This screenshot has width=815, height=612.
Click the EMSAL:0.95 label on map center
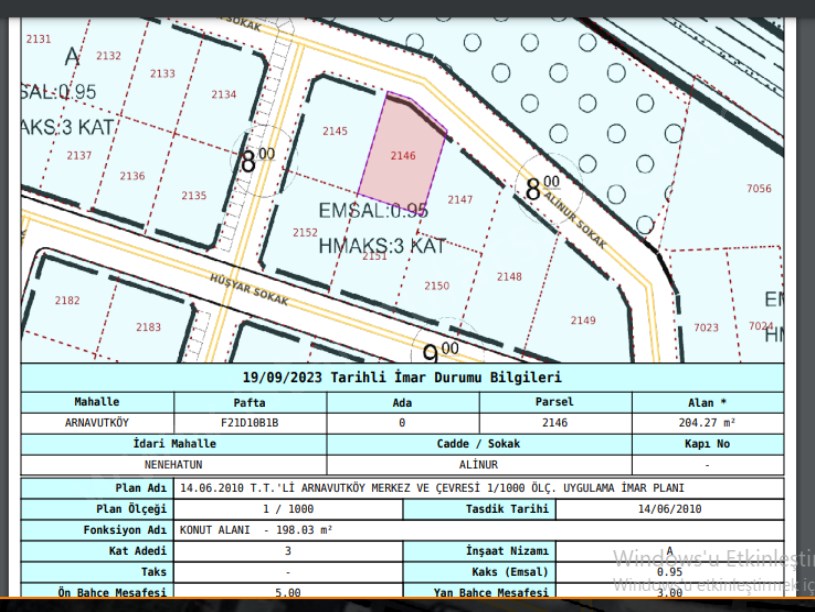pyautogui.click(x=373, y=211)
